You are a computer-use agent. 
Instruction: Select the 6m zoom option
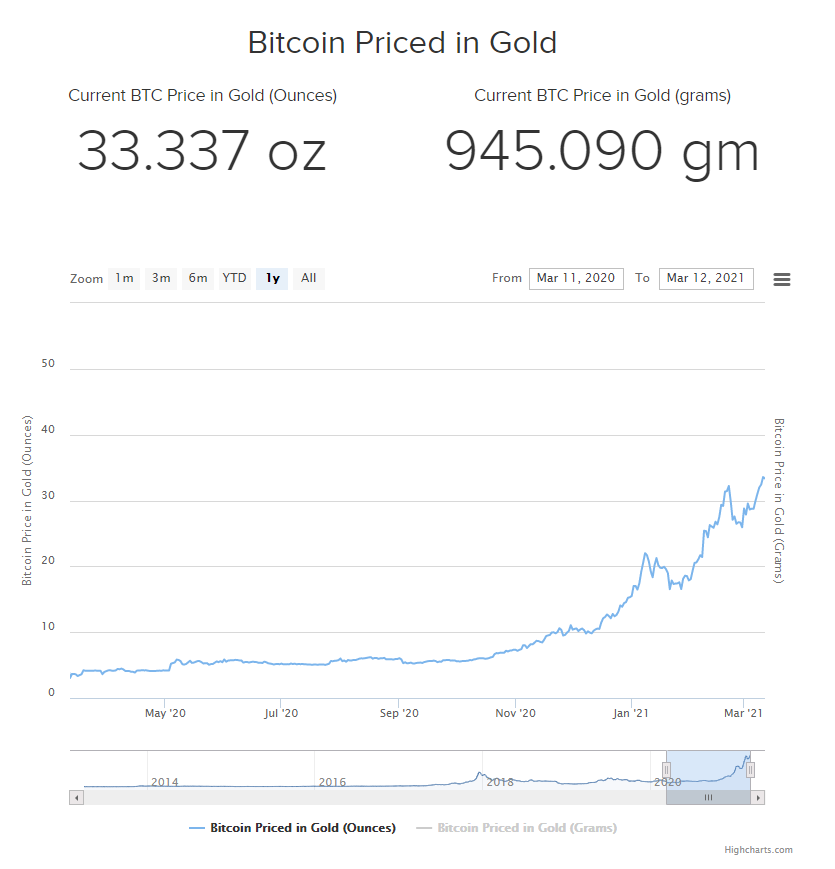(198, 278)
